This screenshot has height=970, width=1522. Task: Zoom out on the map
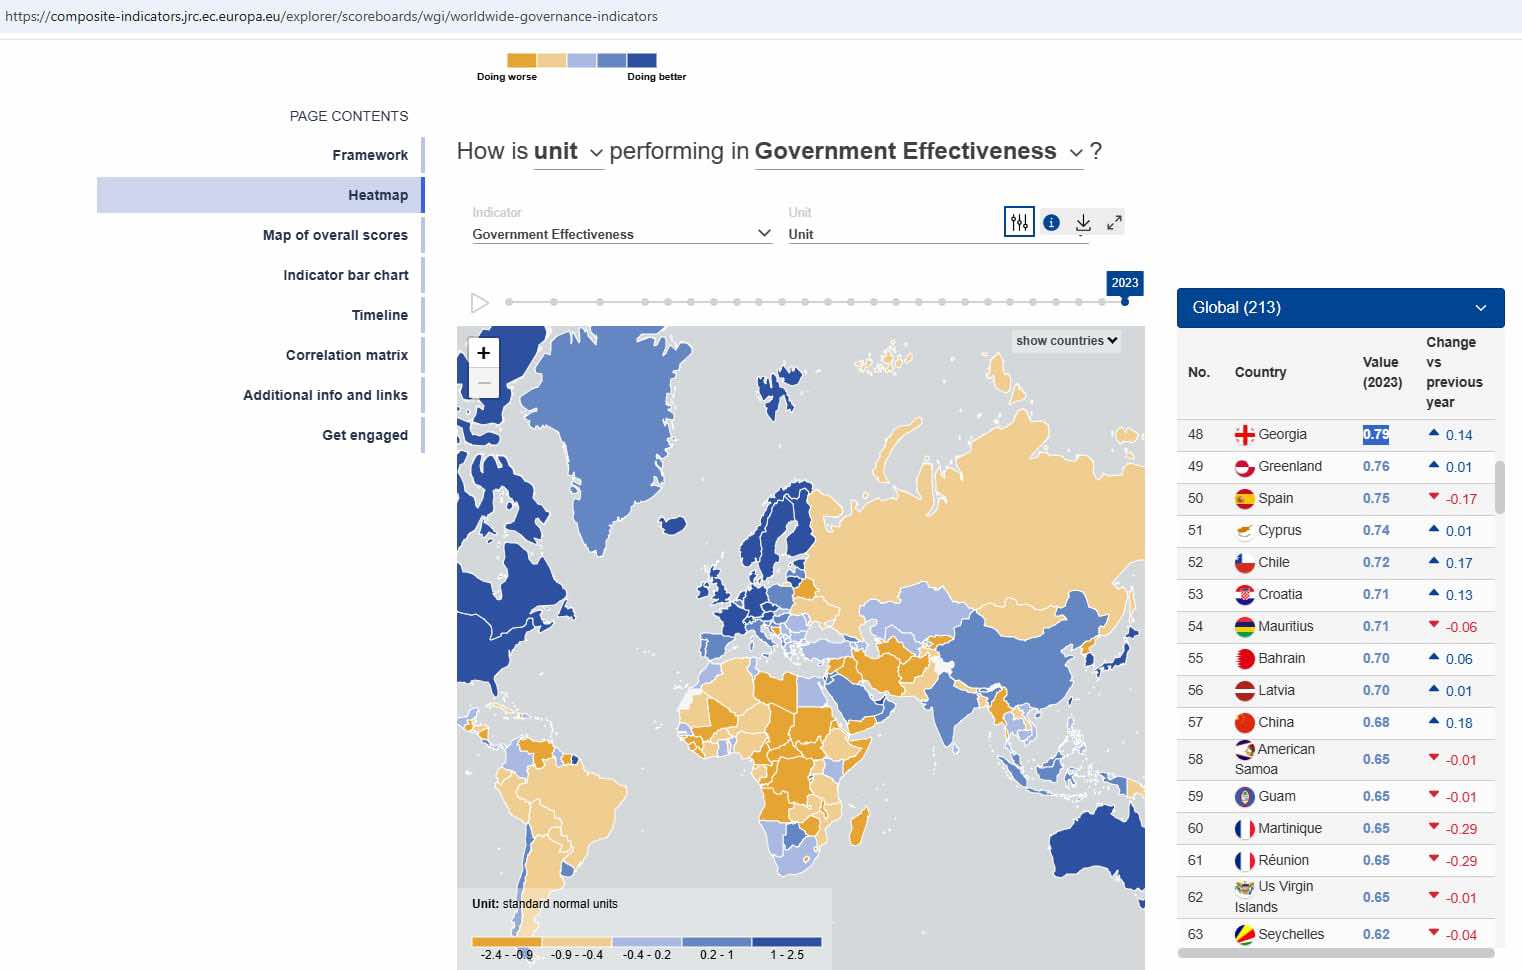click(483, 383)
